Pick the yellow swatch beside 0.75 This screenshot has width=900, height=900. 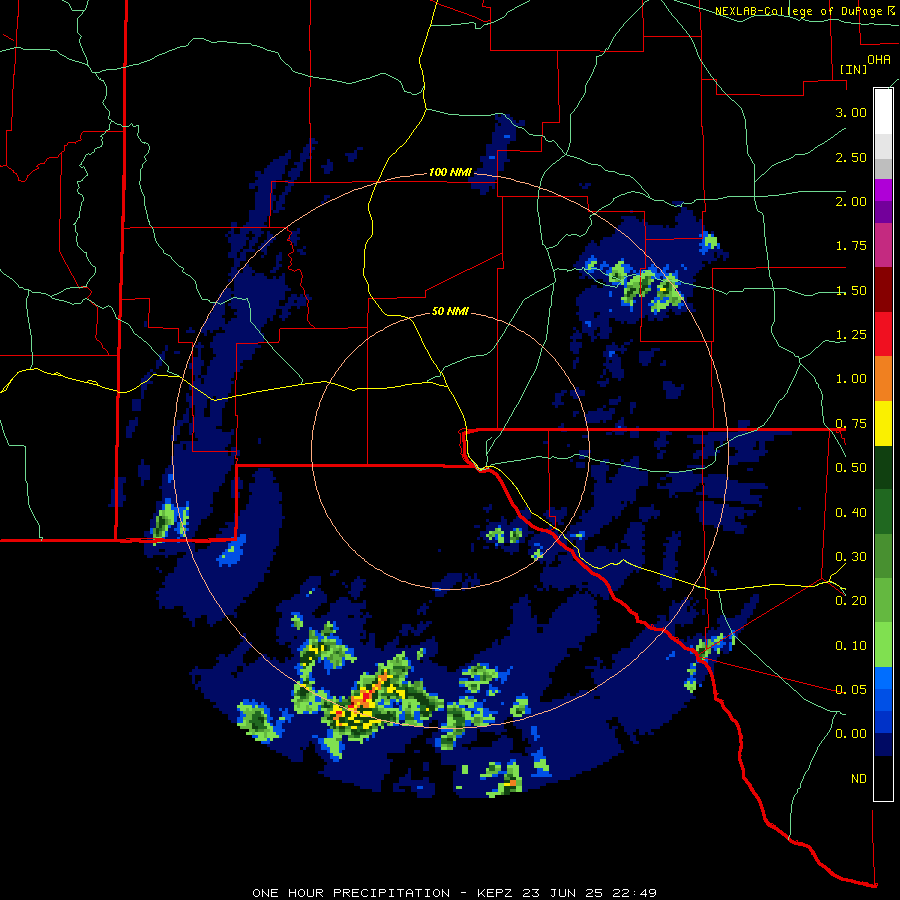coord(883,423)
